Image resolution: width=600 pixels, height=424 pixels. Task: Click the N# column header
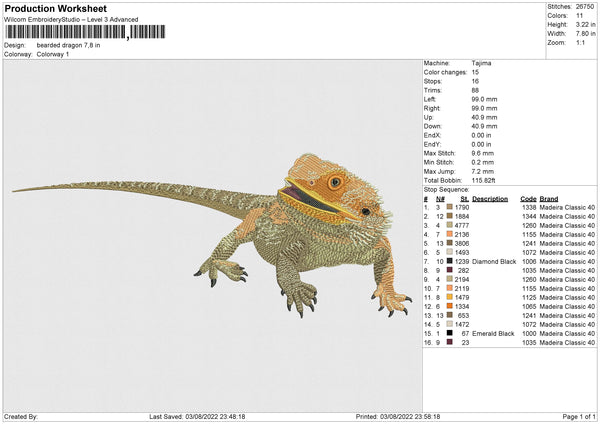[440, 198]
